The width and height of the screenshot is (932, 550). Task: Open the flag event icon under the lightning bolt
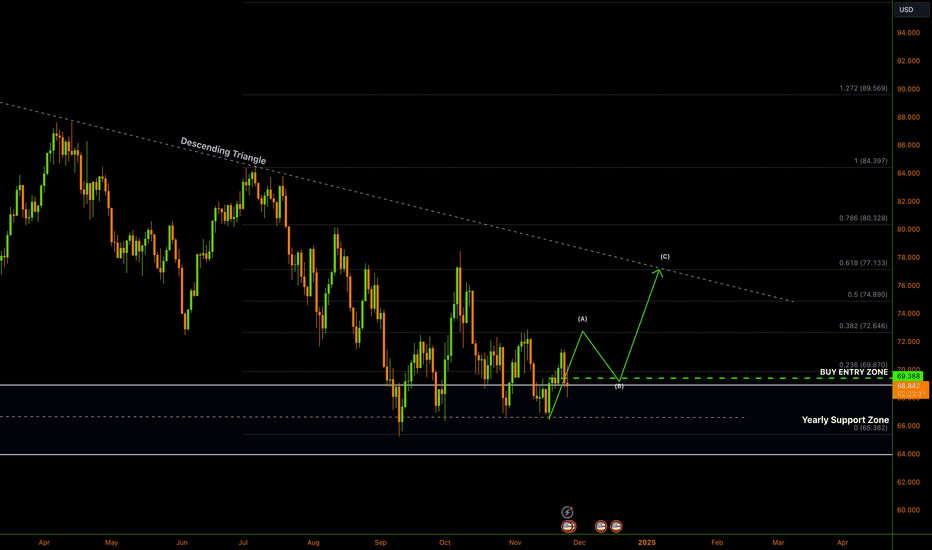(x=569, y=526)
